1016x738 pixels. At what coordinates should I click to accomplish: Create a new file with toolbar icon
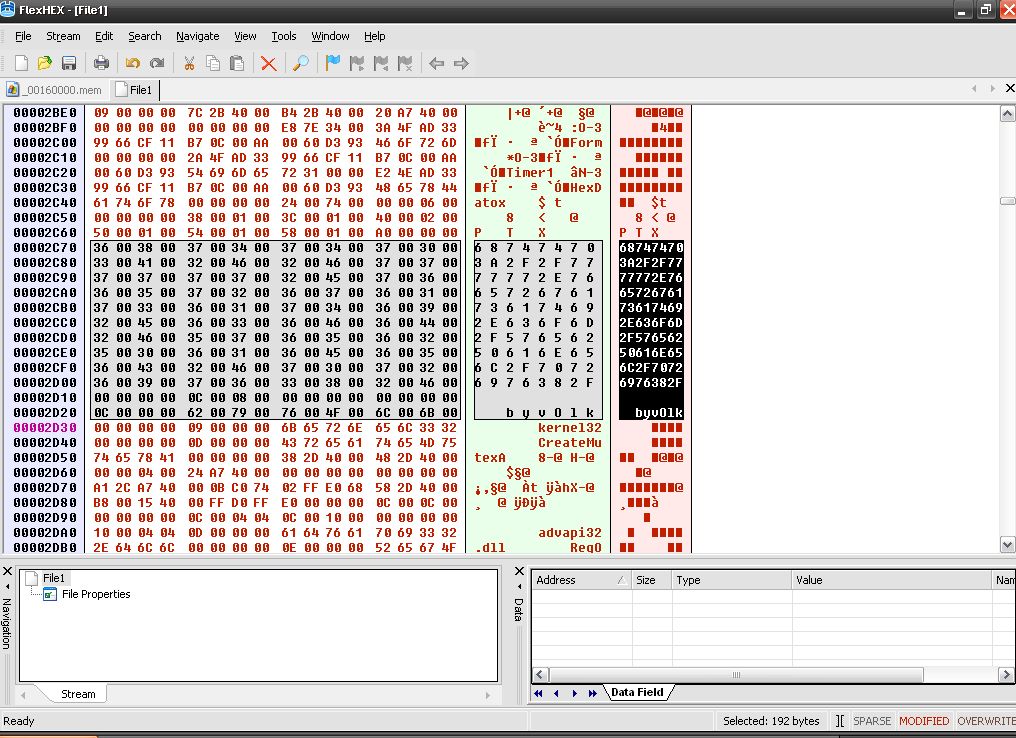pyautogui.click(x=21, y=63)
